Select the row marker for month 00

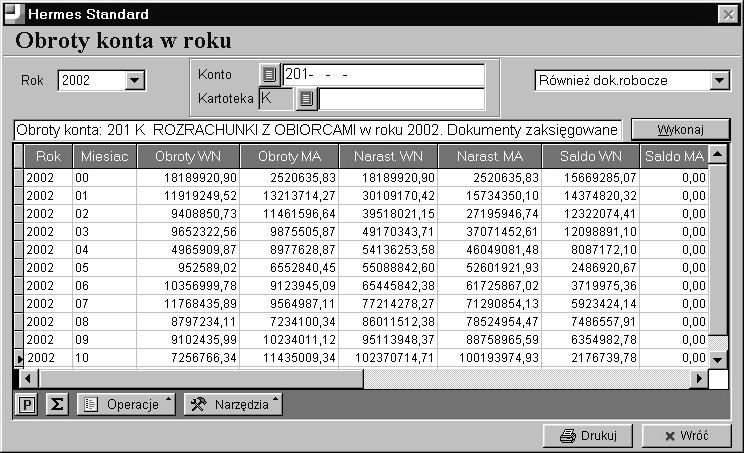19,178
